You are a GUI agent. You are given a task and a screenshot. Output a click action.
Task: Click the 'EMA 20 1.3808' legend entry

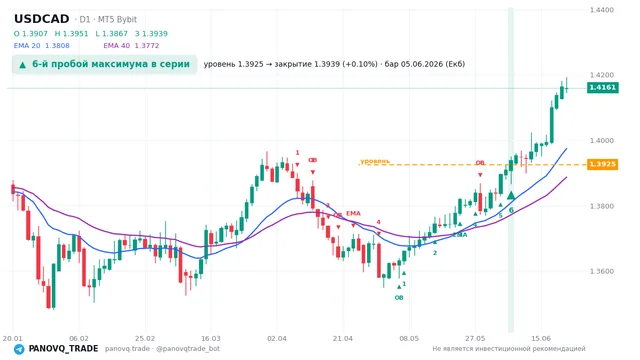pos(42,46)
